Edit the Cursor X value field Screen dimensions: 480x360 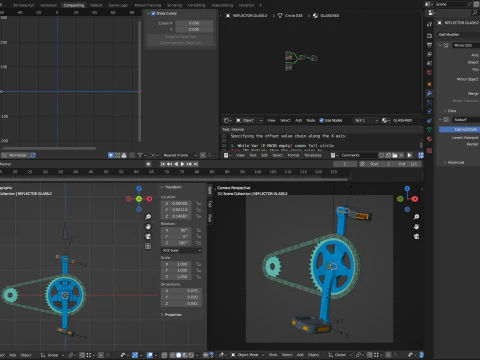194,23
